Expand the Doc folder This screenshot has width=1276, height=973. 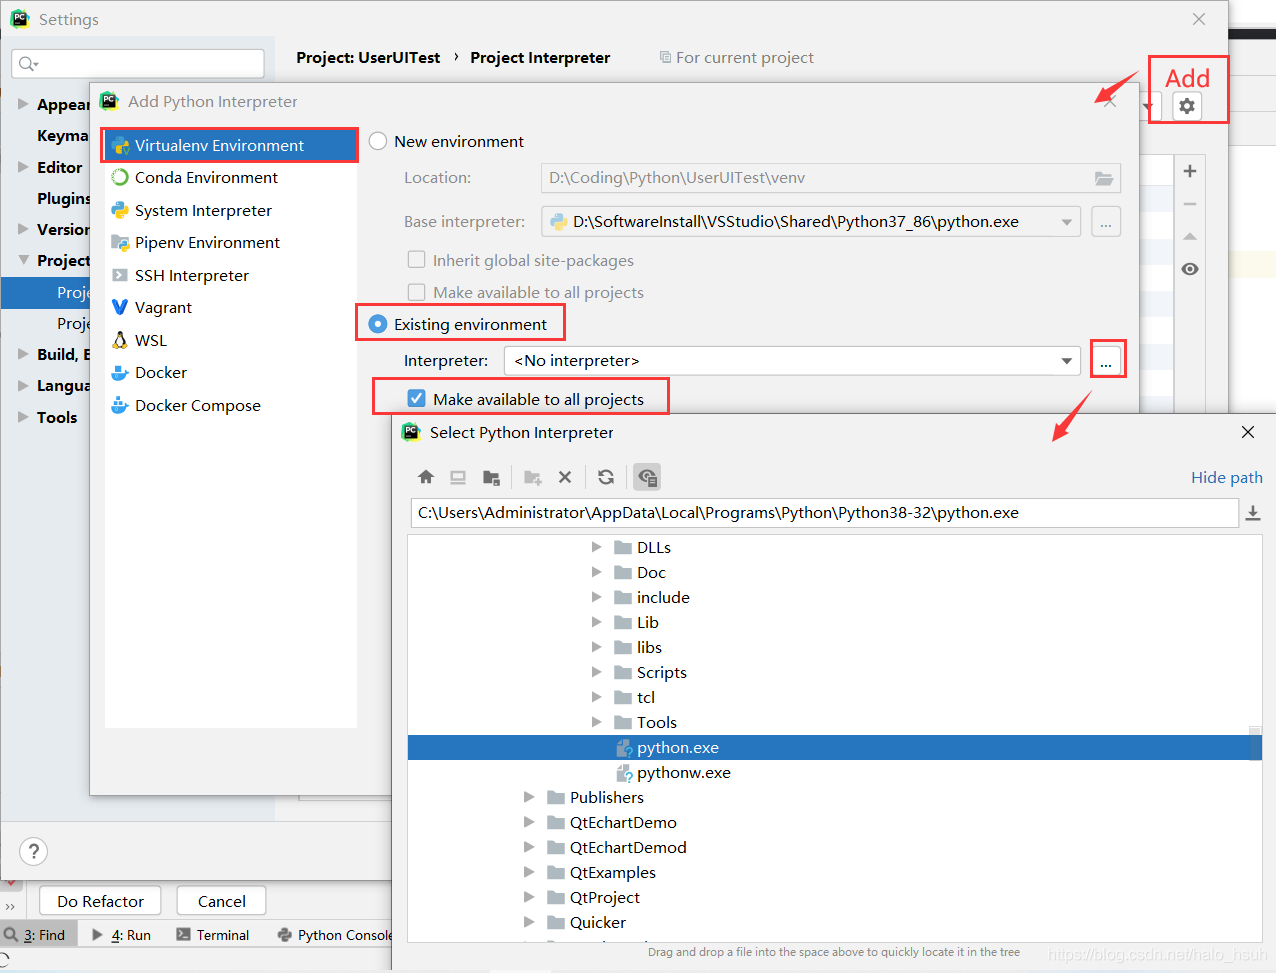[x=597, y=572]
